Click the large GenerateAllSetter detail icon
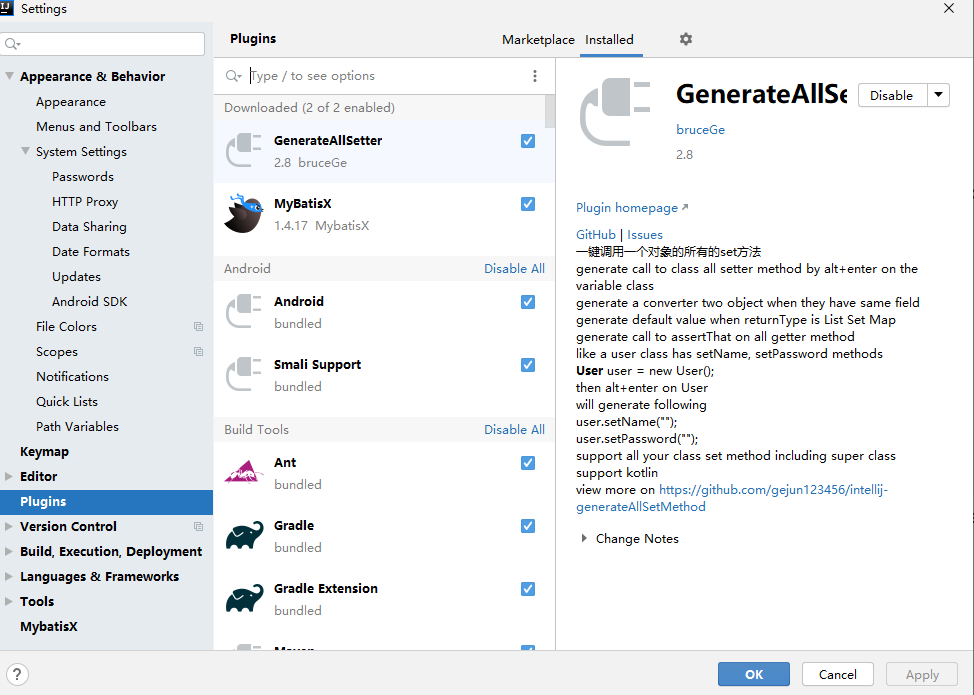The height and width of the screenshot is (695, 974). [x=615, y=112]
